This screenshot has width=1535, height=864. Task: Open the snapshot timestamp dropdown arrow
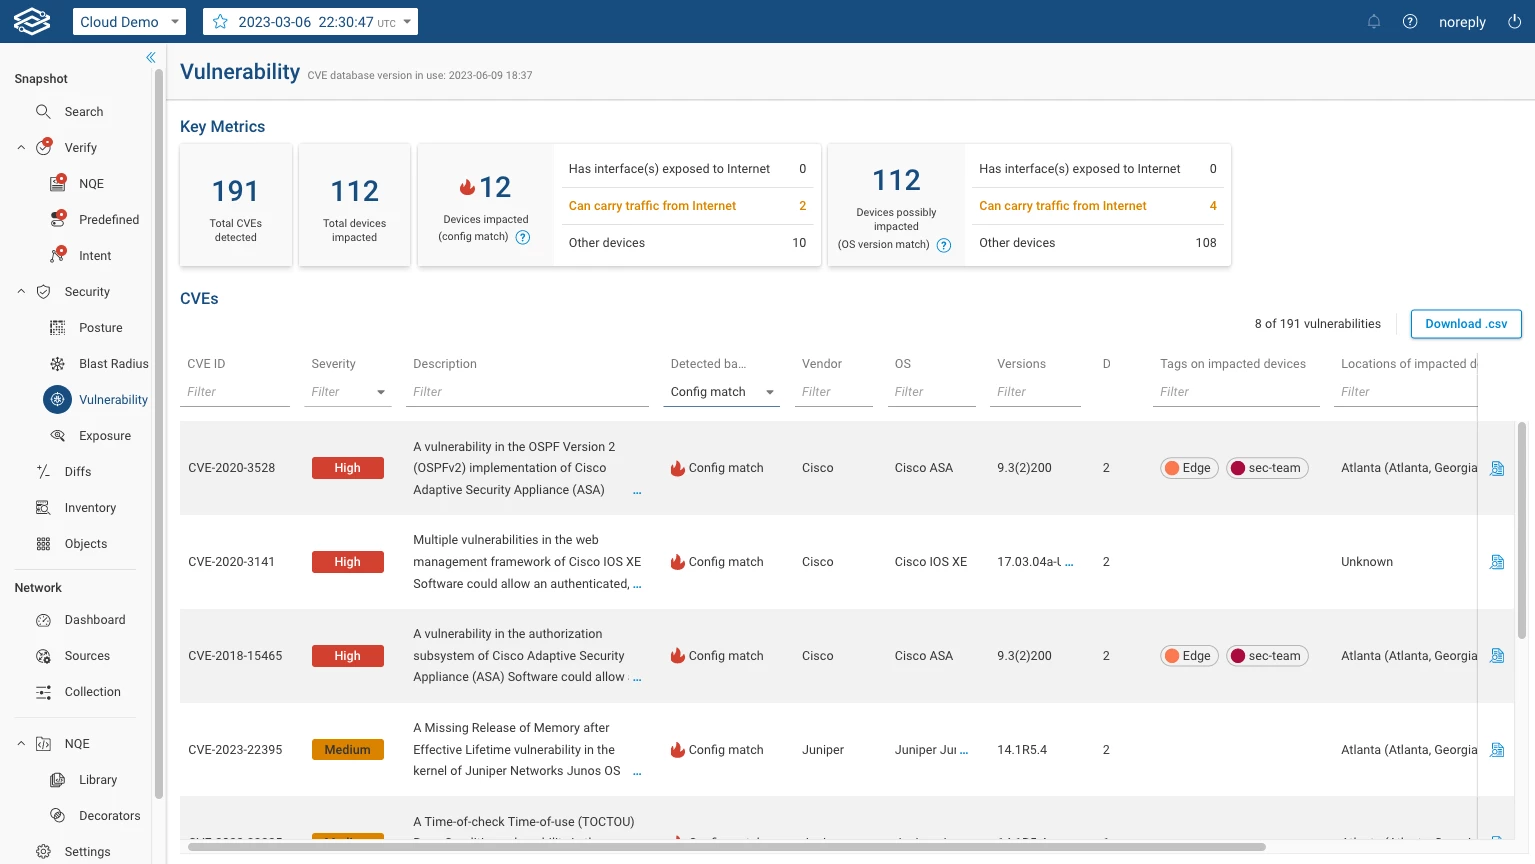point(408,22)
